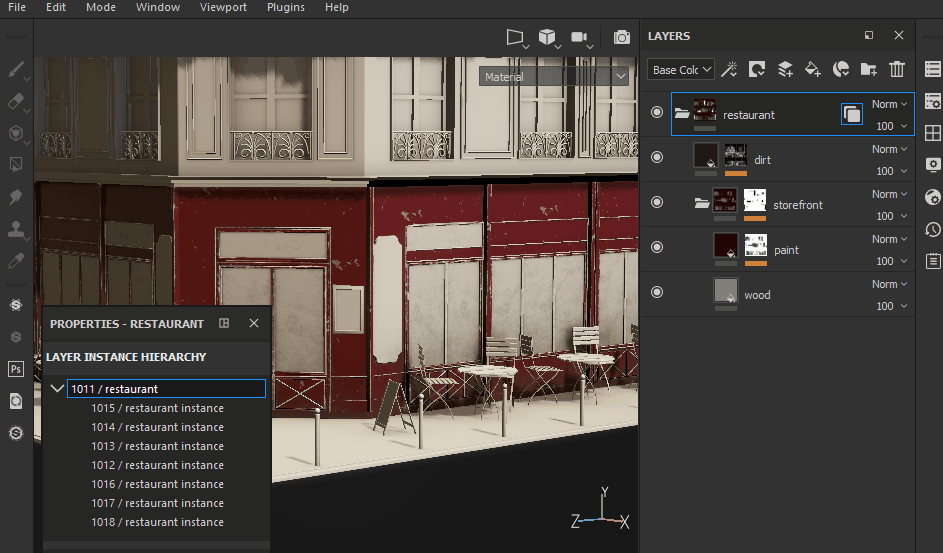Open the Display Settings monitor icon

pos(933,165)
